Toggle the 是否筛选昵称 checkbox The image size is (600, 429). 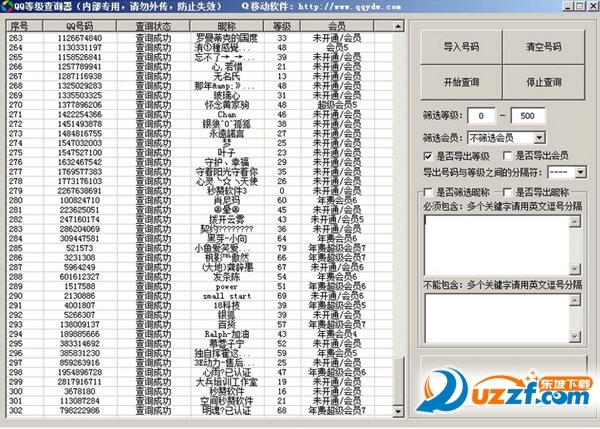(428, 192)
